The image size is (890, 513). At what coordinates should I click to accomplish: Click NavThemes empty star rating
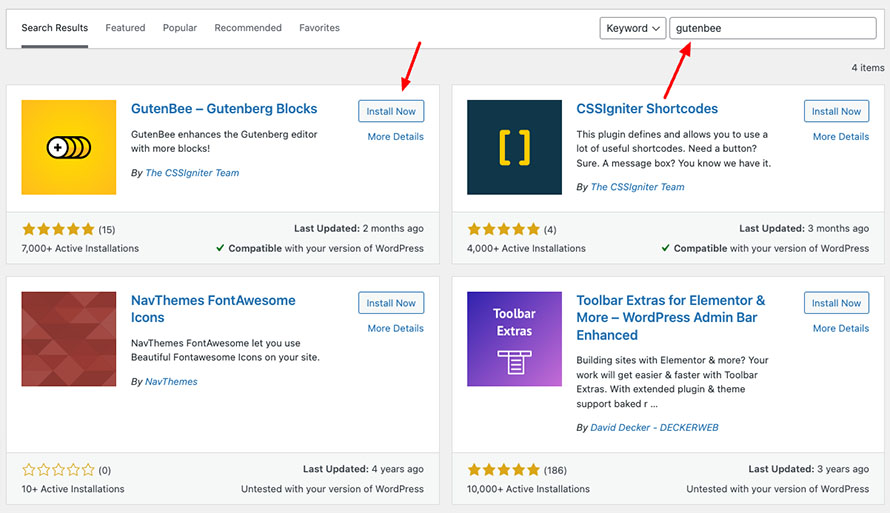[x=58, y=470]
